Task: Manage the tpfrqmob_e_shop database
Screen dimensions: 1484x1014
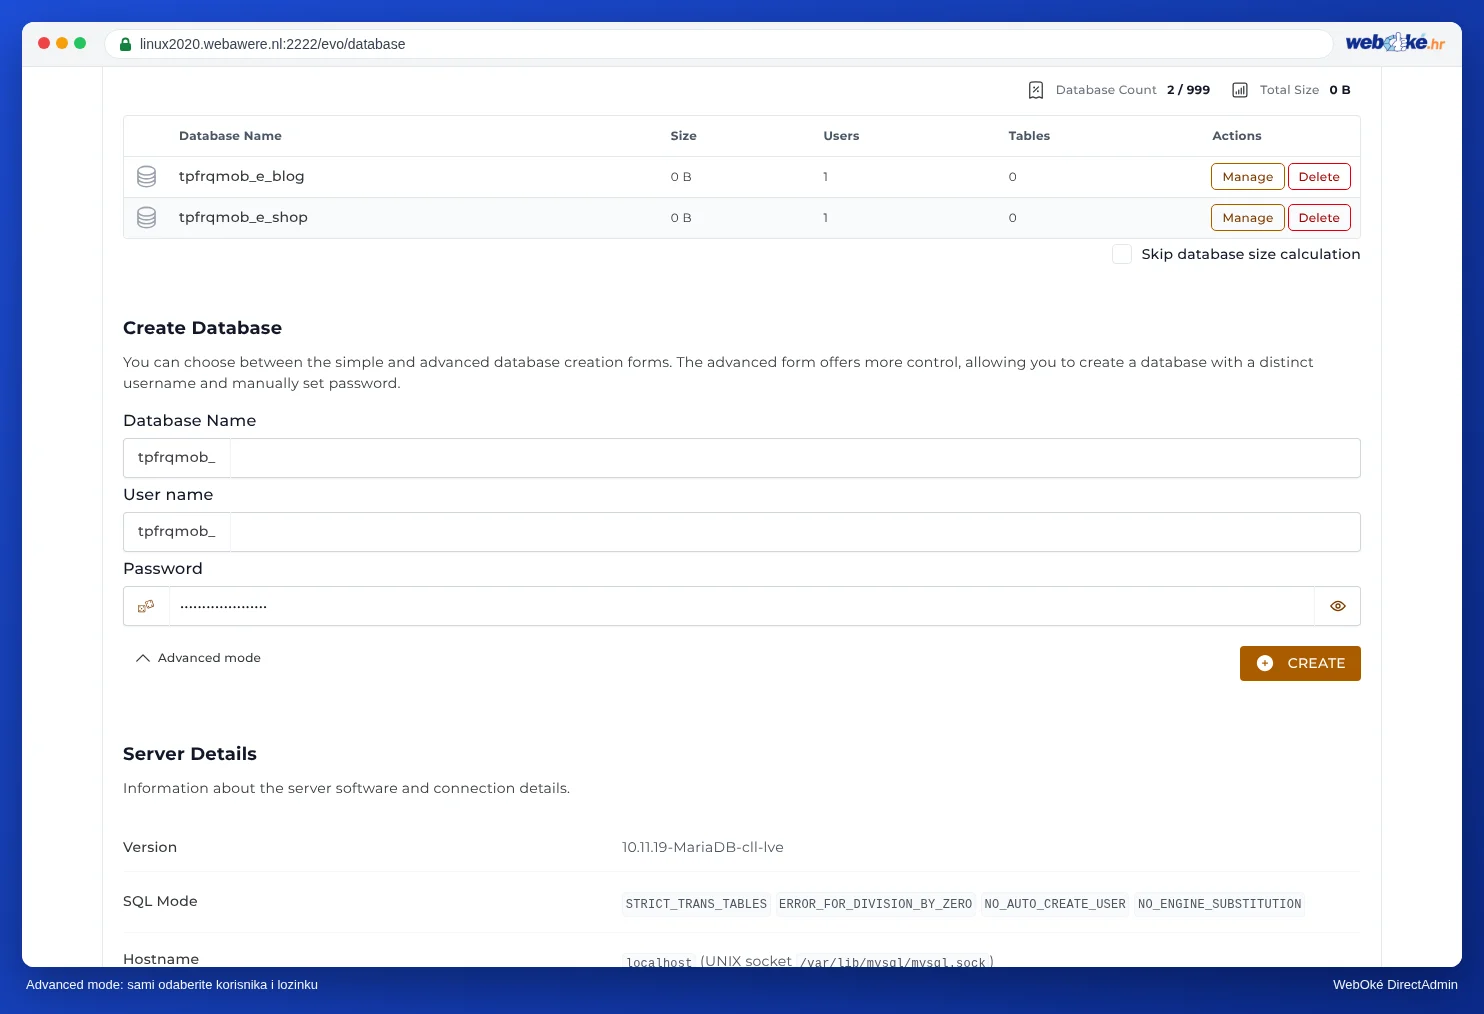Action: tap(1248, 218)
